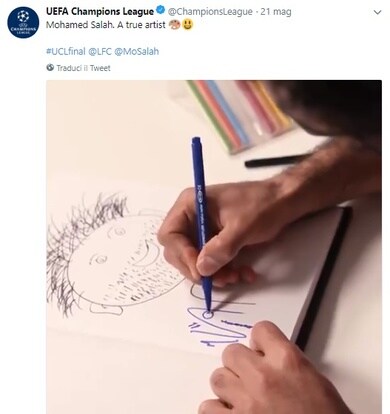
Task: Expand the tweet options chevron
Action: pyautogui.click(x=377, y=13)
